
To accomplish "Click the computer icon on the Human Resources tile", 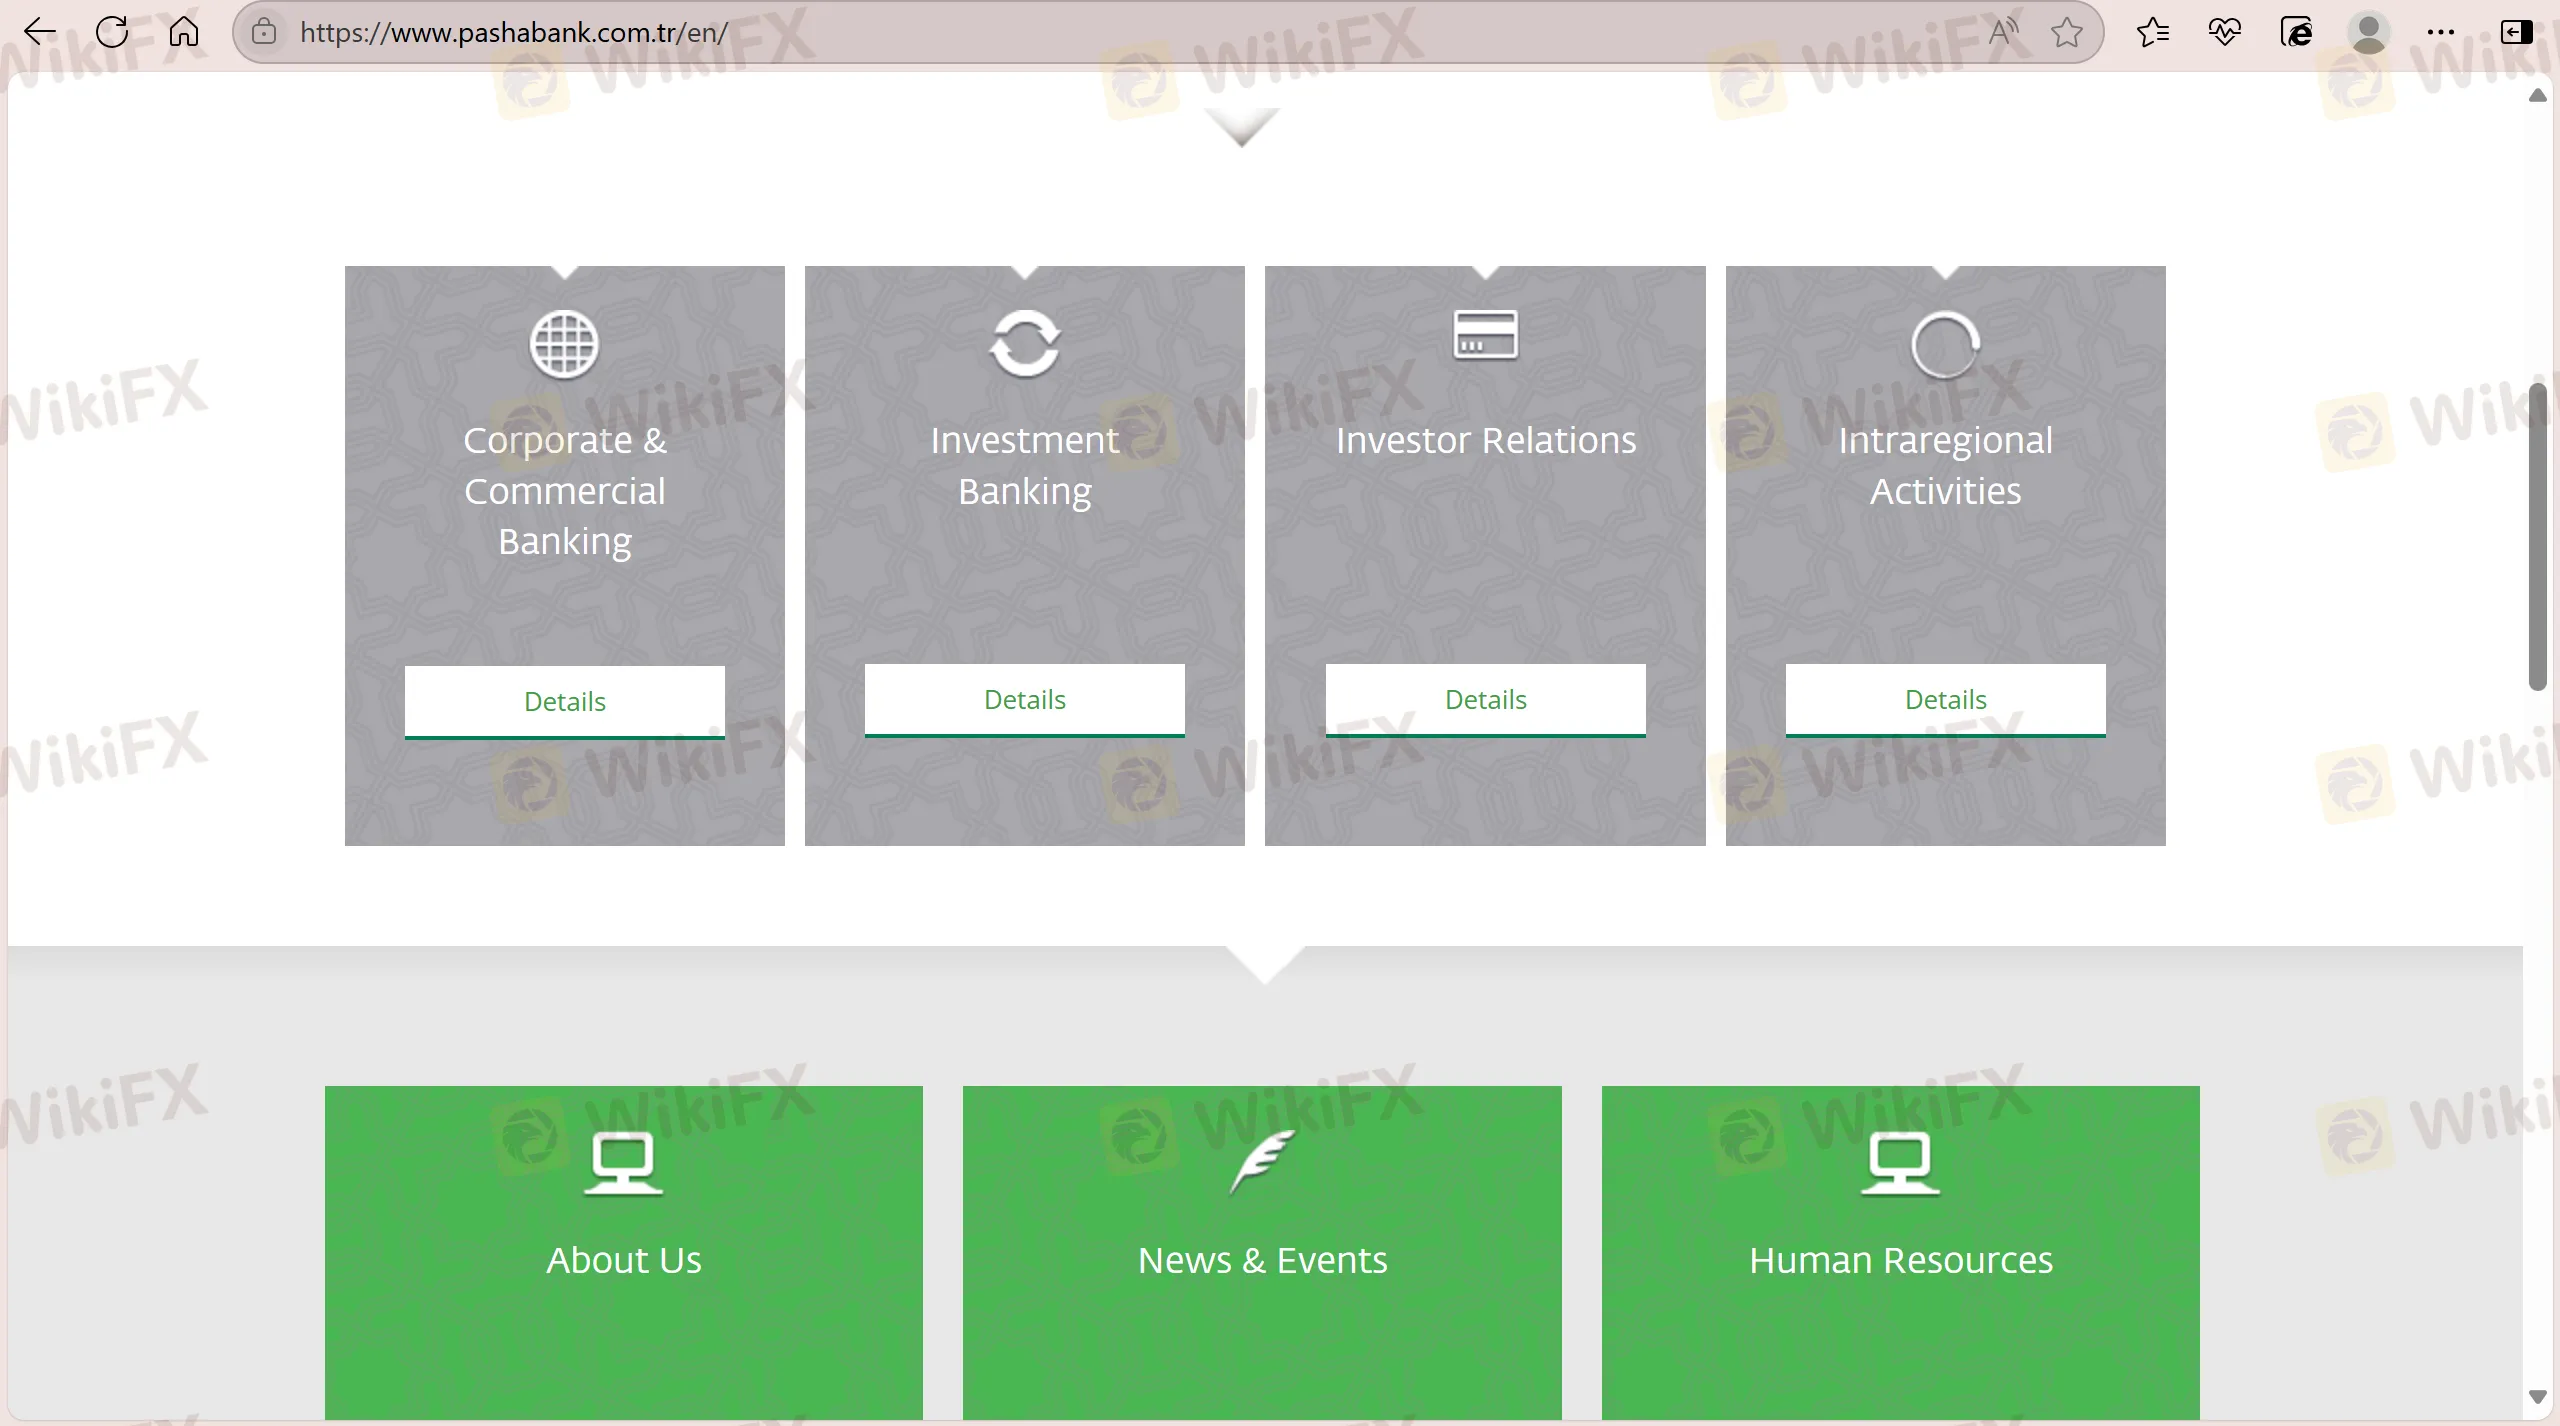I will tap(1900, 1162).
